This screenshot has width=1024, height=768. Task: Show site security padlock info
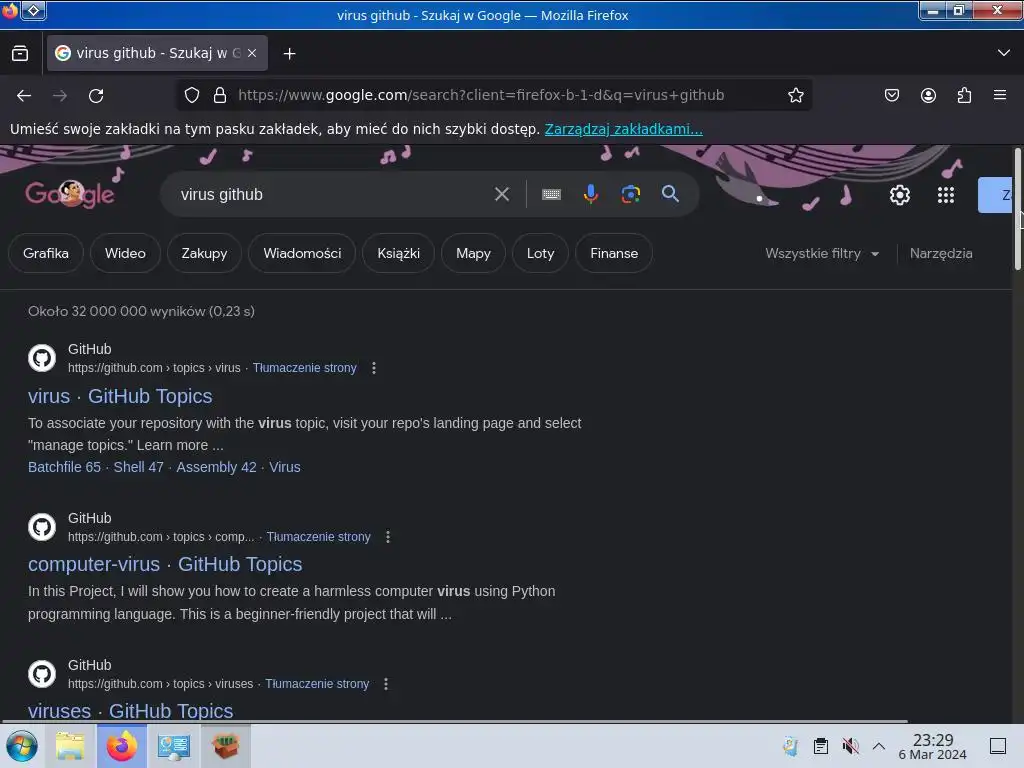pos(220,95)
